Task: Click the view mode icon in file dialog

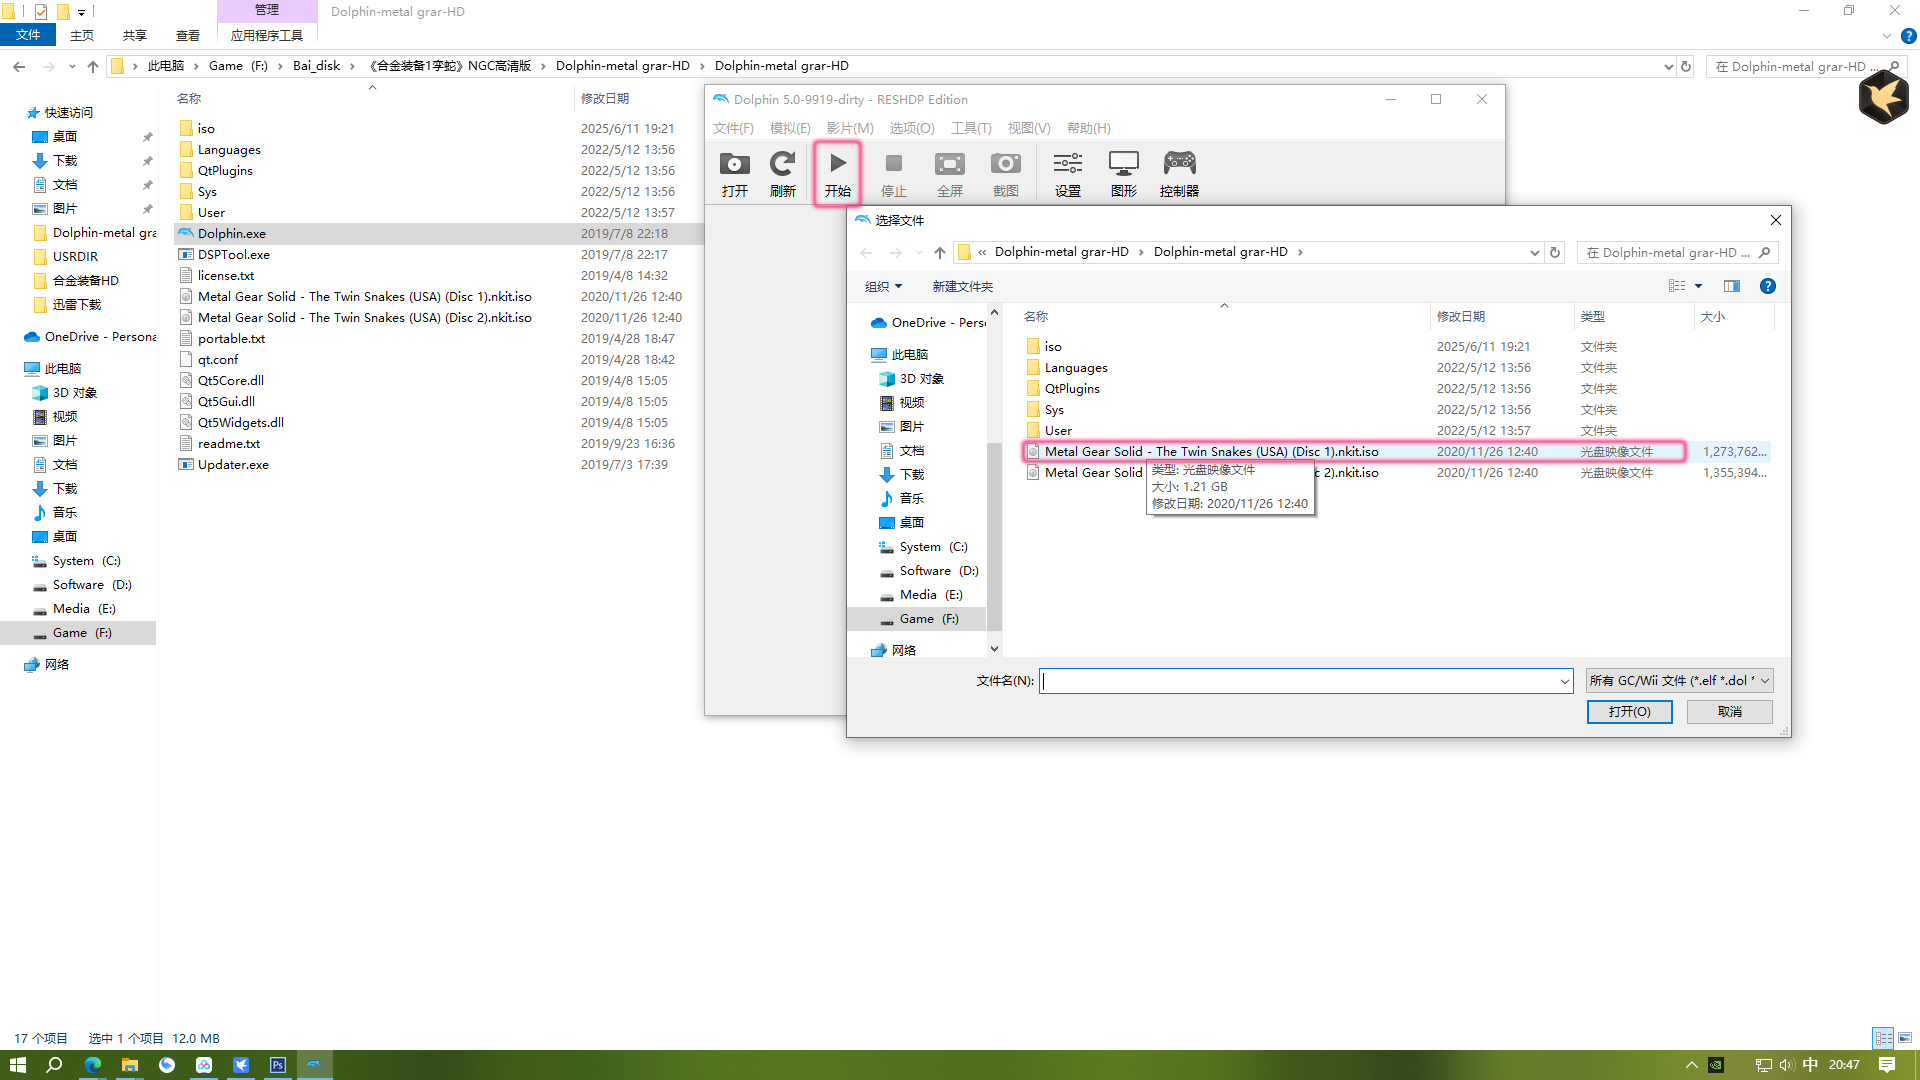Action: click(1677, 286)
